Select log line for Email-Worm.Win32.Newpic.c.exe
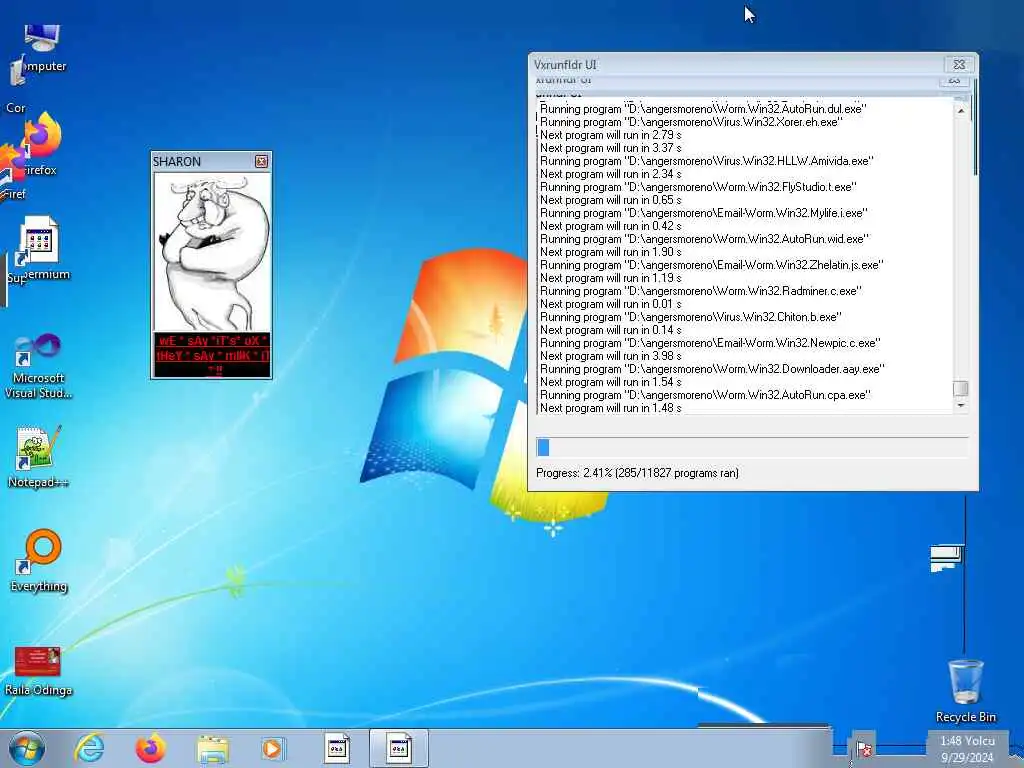Screen dimensions: 1024x768 (x=710, y=343)
